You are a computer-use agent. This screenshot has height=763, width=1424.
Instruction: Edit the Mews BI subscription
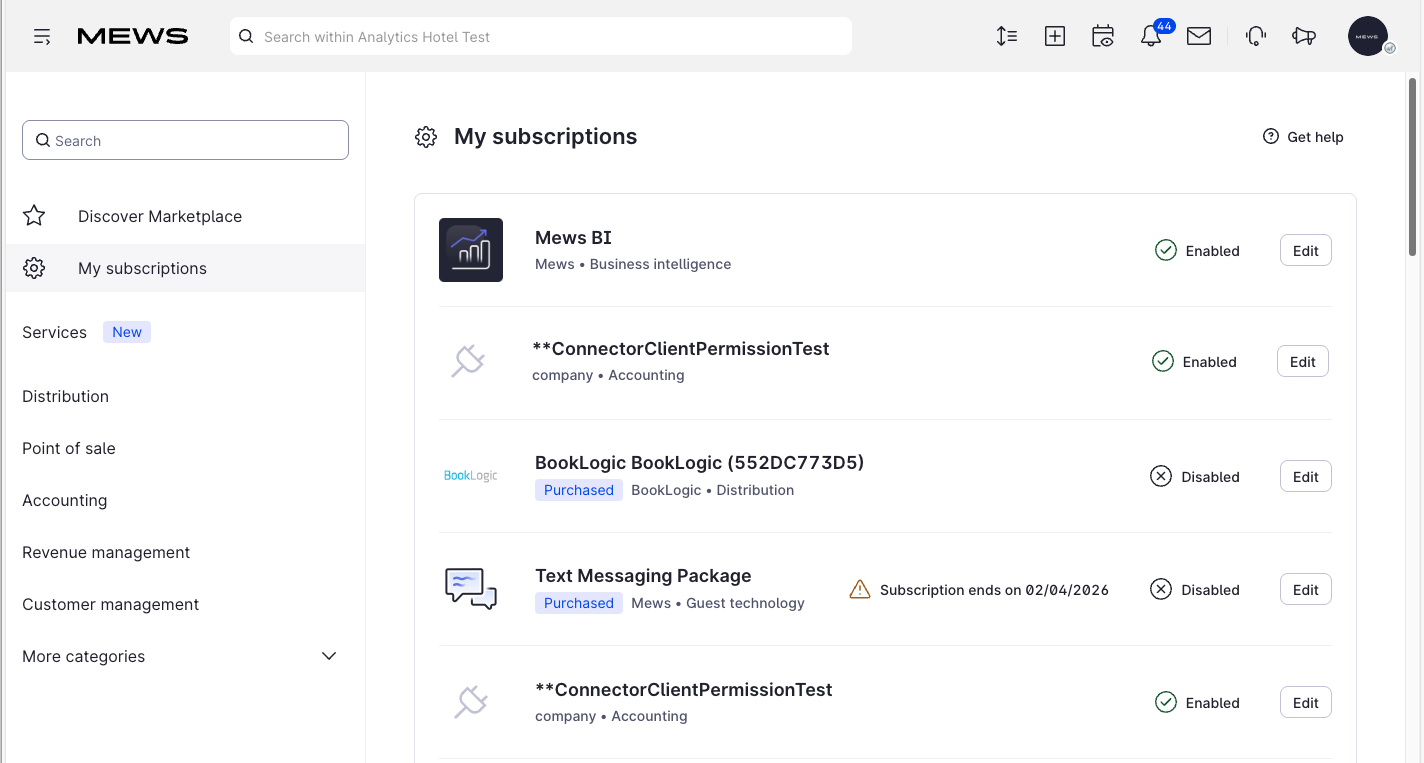tap(1306, 250)
